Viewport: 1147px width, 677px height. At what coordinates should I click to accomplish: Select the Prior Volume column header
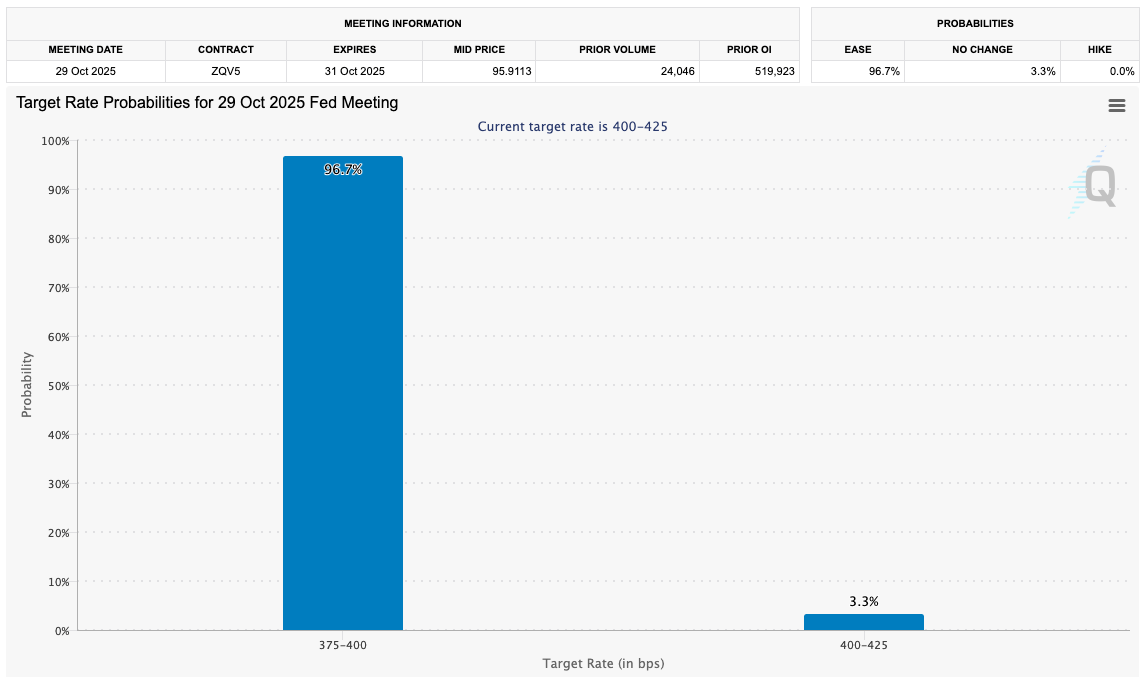click(616, 49)
